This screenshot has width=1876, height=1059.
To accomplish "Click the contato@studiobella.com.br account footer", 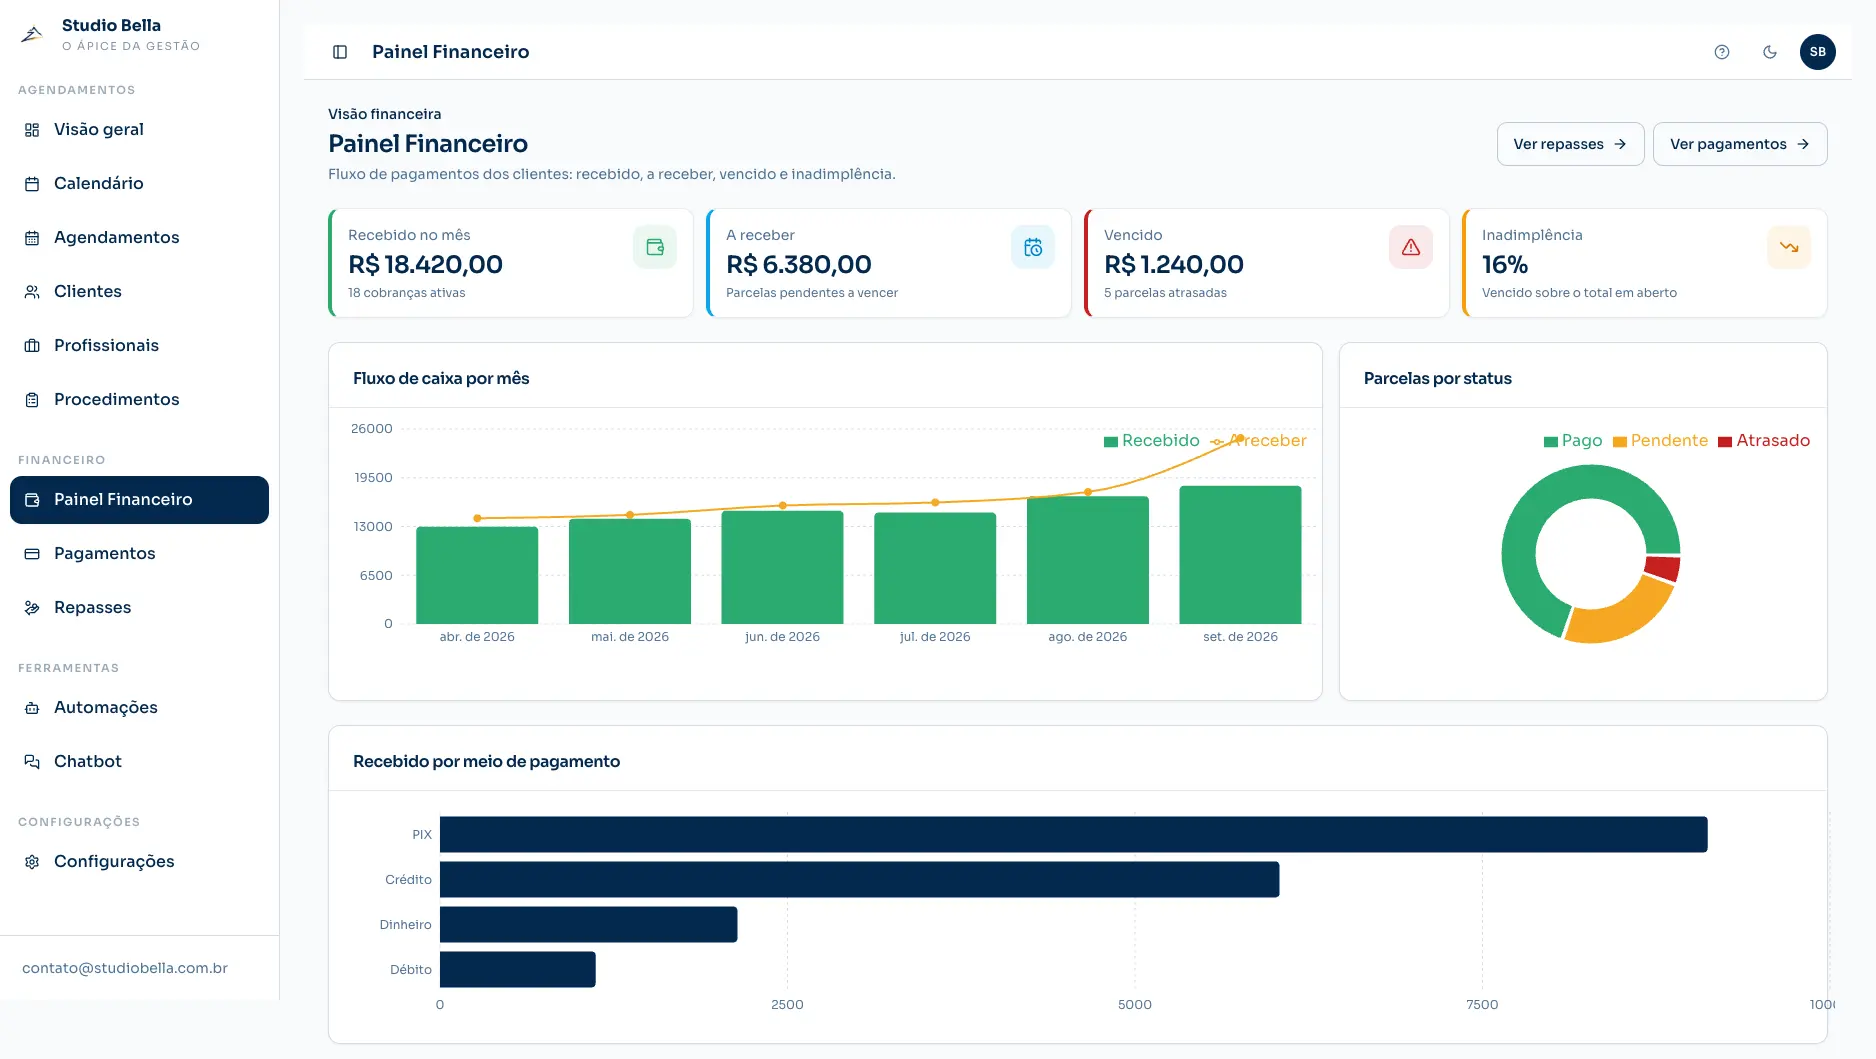I will coord(125,968).
